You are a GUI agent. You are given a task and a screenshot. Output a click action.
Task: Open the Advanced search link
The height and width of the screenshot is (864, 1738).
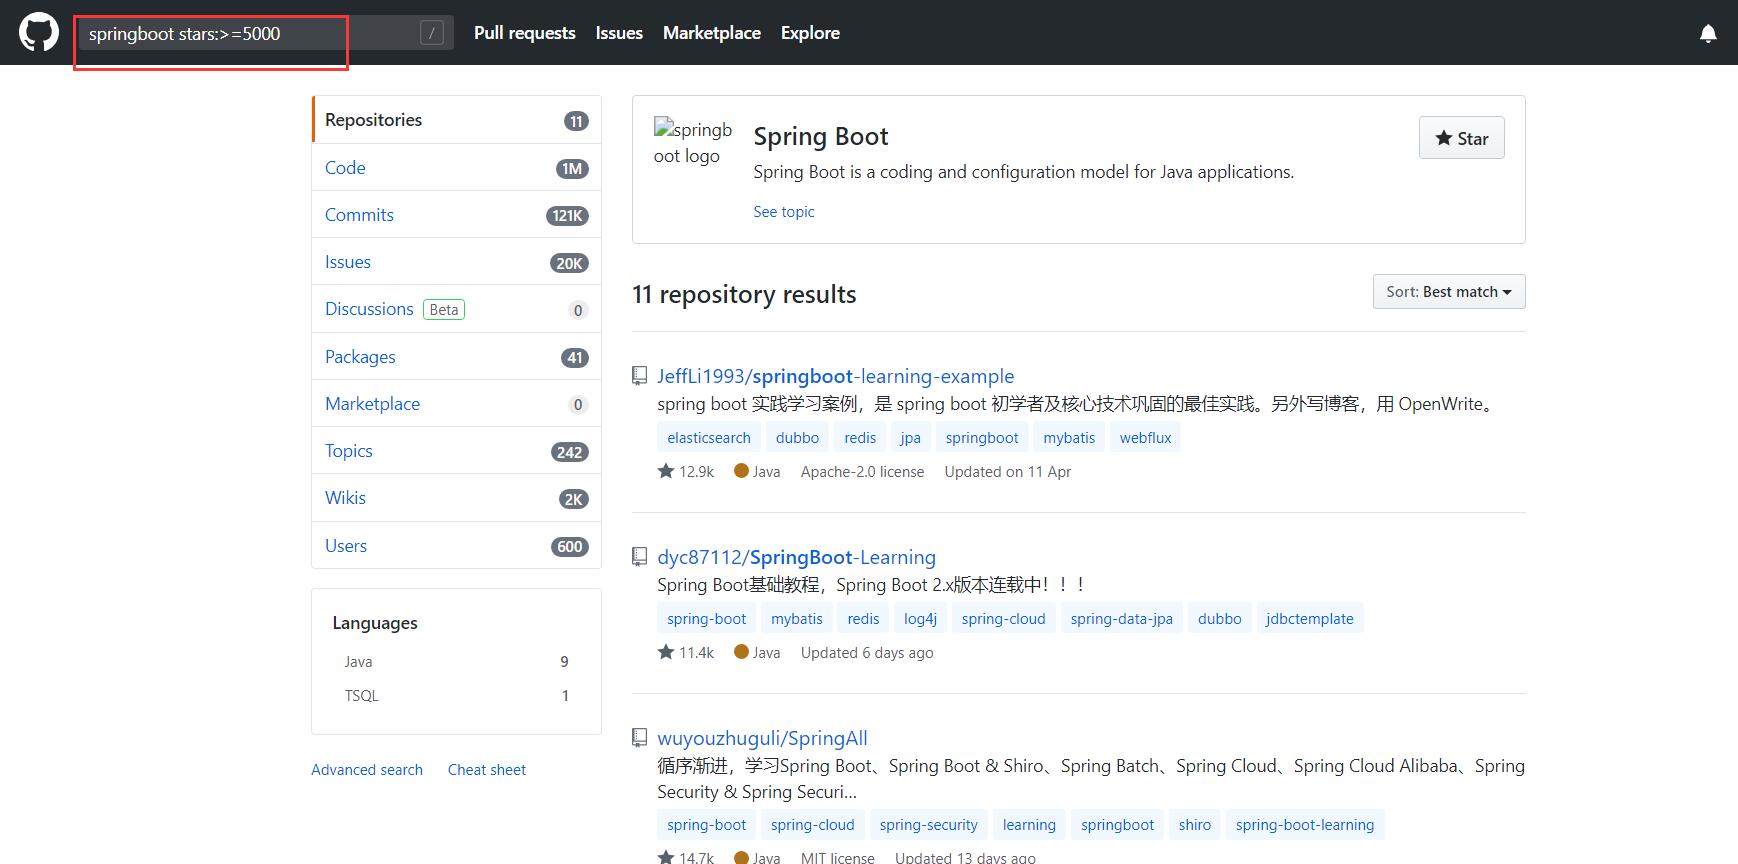pyautogui.click(x=366, y=770)
